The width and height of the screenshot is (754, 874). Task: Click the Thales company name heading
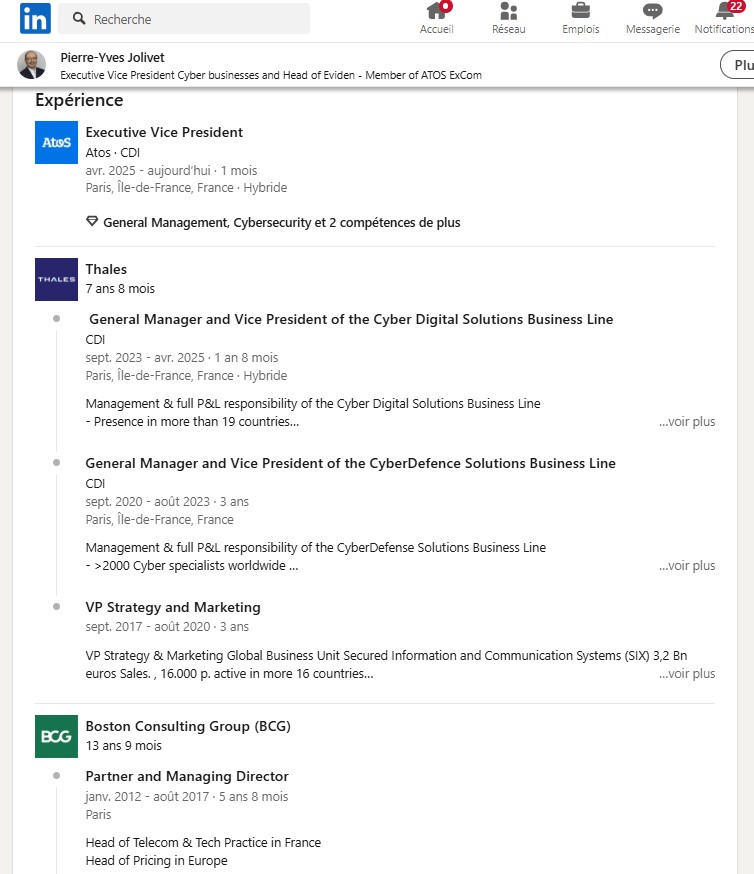point(106,269)
